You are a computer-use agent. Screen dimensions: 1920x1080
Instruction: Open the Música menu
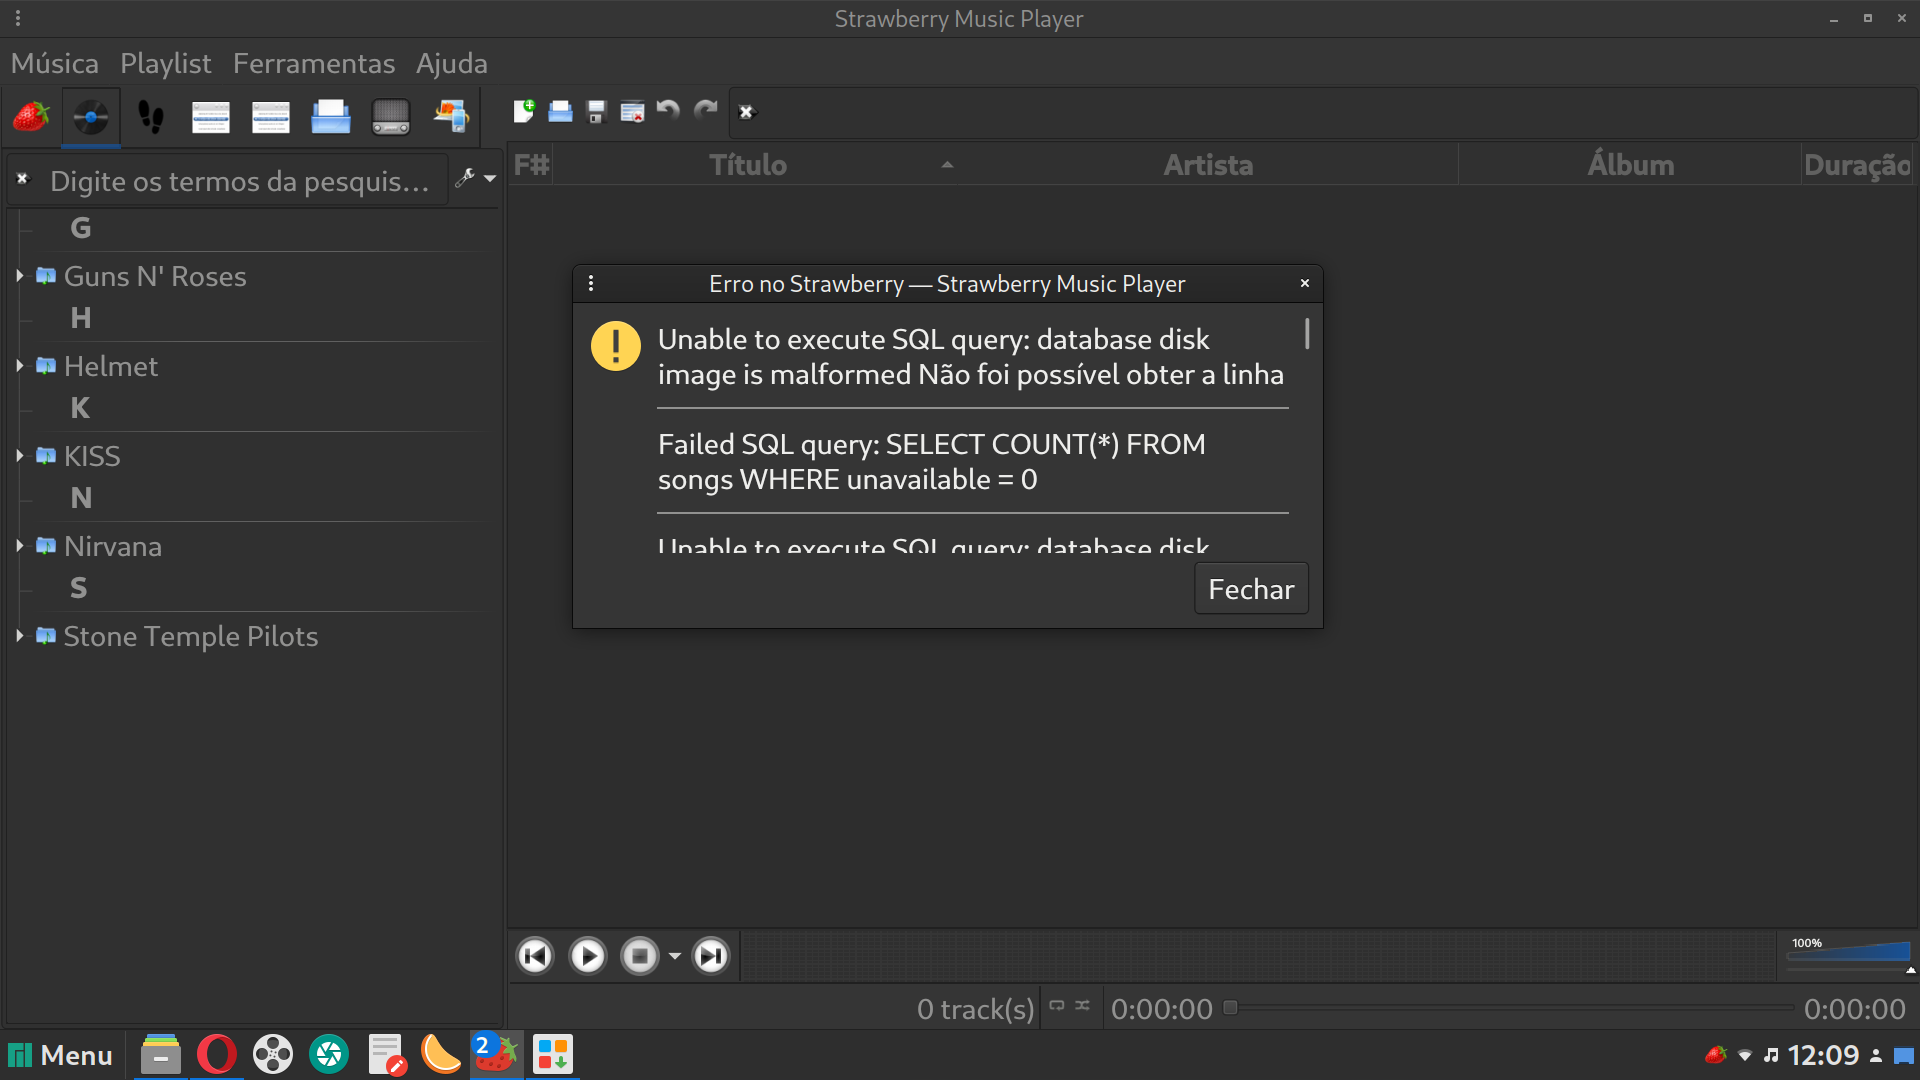coord(55,63)
